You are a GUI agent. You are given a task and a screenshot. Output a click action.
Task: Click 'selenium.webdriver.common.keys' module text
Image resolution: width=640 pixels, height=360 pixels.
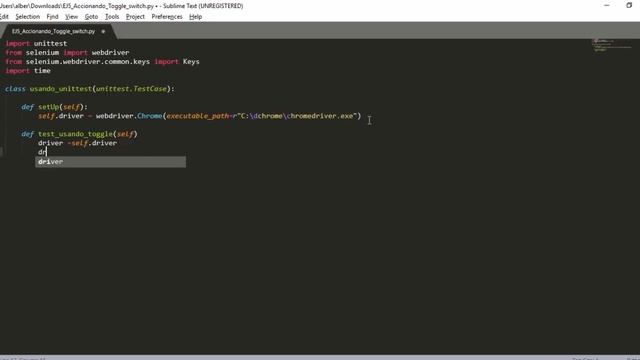pyautogui.click(x=88, y=62)
